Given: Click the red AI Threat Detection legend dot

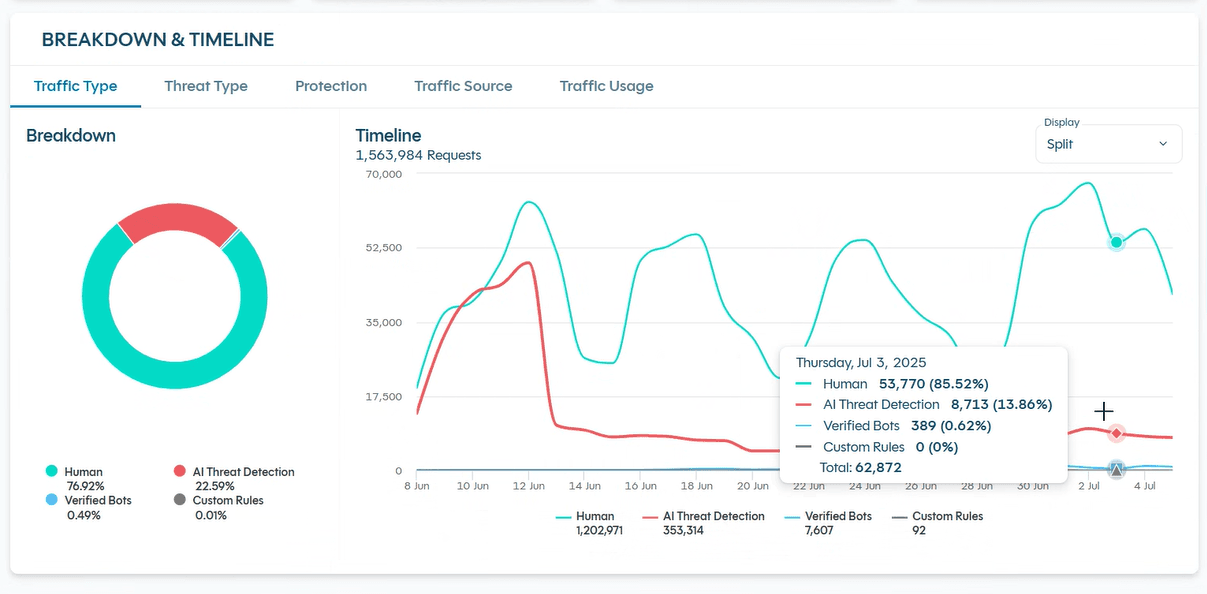Looking at the screenshot, I should tap(180, 471).
